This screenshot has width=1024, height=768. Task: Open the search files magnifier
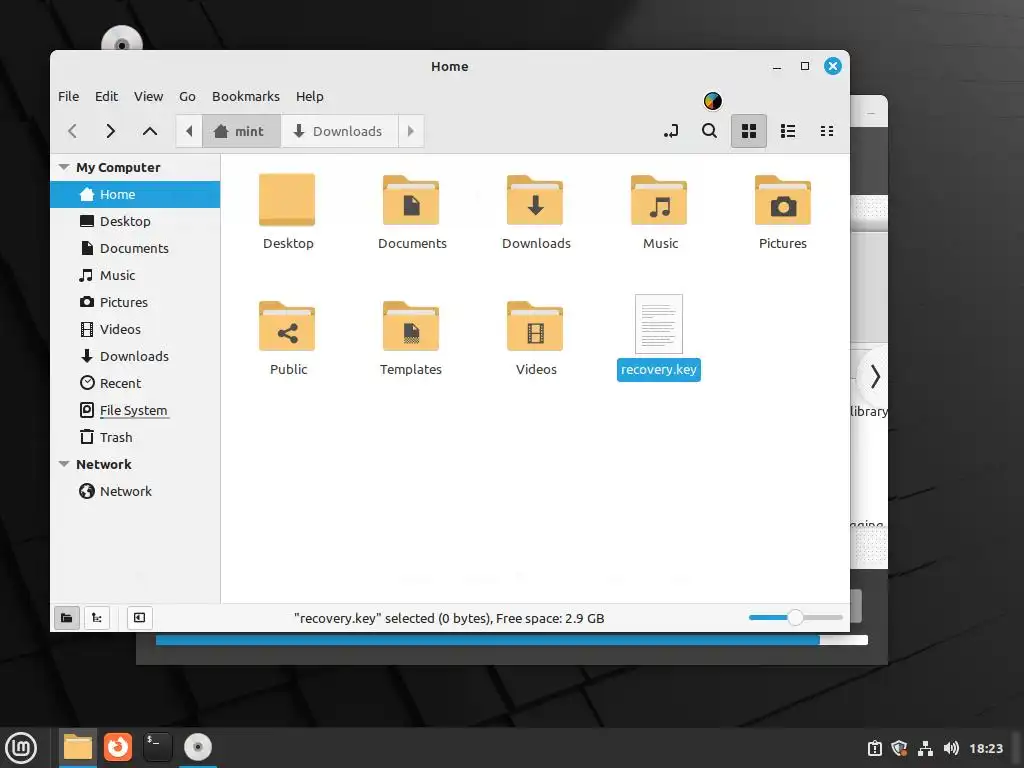(709, 131)
